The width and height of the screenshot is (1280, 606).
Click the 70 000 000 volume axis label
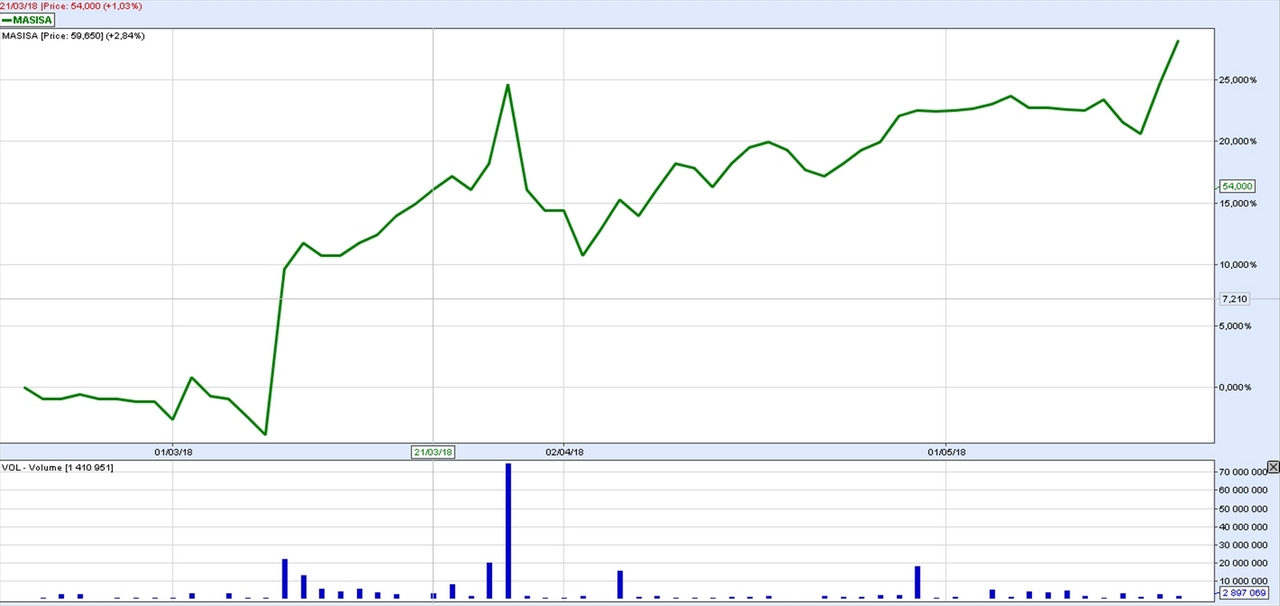tap(1243, 472)
